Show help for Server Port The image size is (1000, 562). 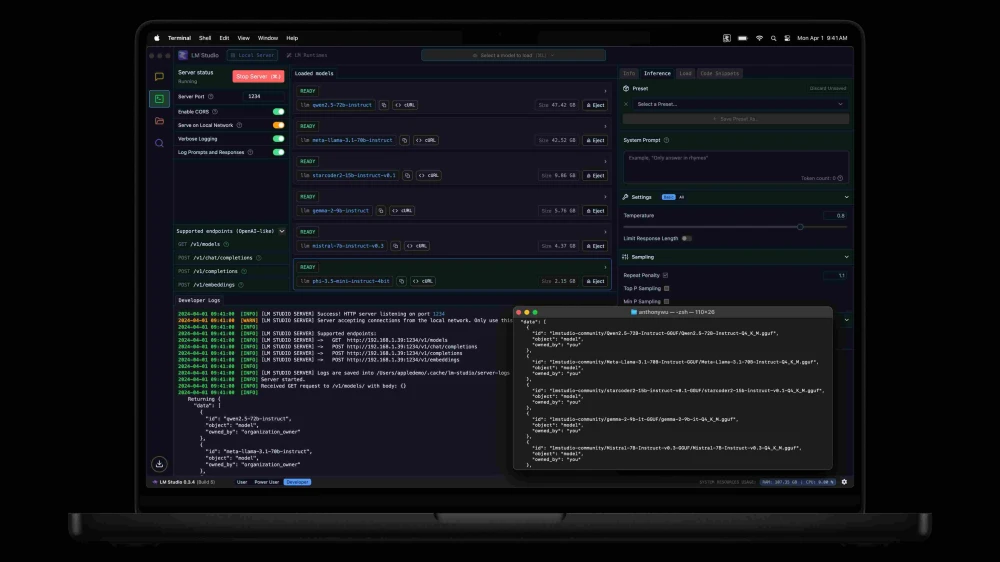(210, 96)
